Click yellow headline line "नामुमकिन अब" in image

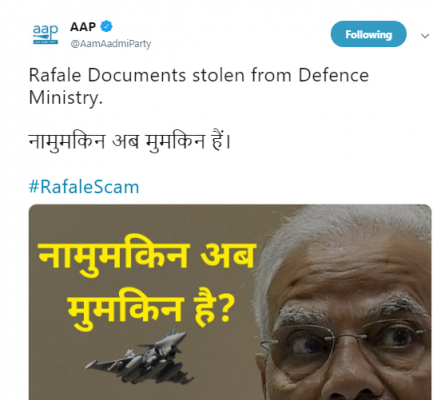[147, 256]
